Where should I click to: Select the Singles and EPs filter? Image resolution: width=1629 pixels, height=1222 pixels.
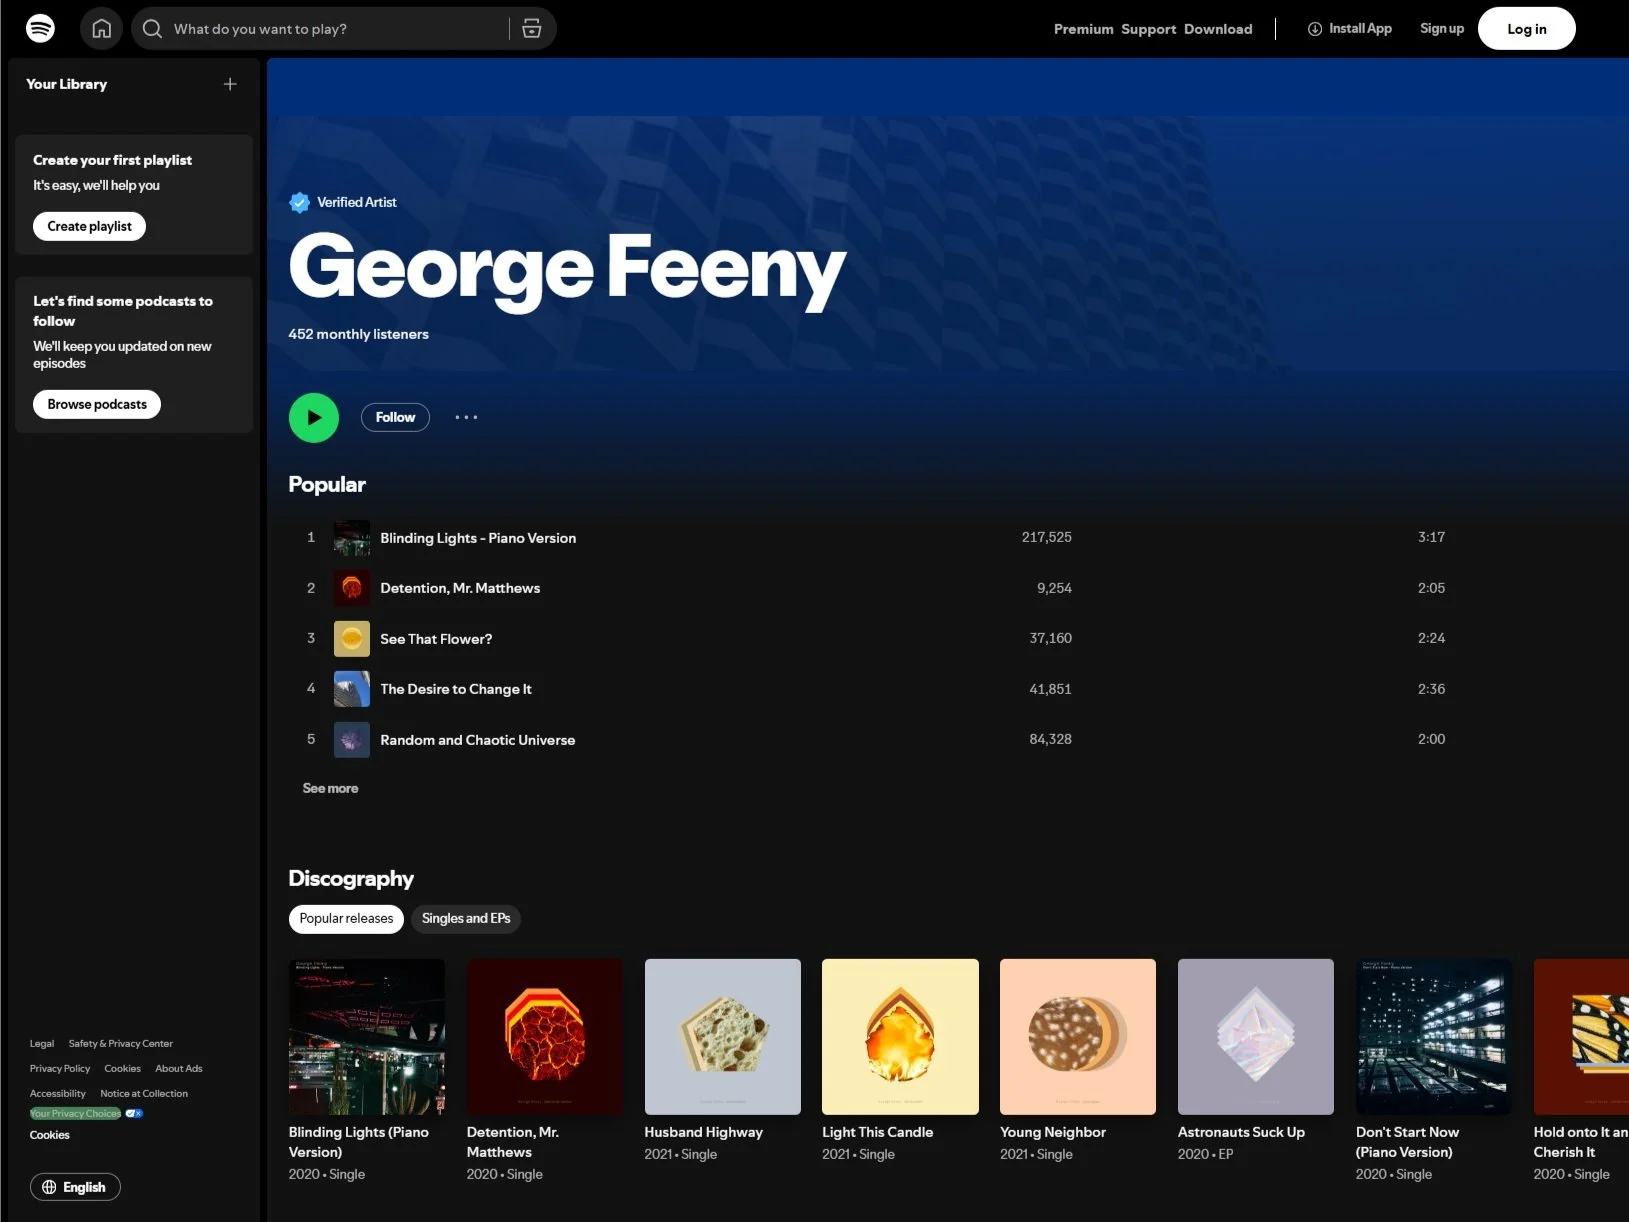coord(466,919)
